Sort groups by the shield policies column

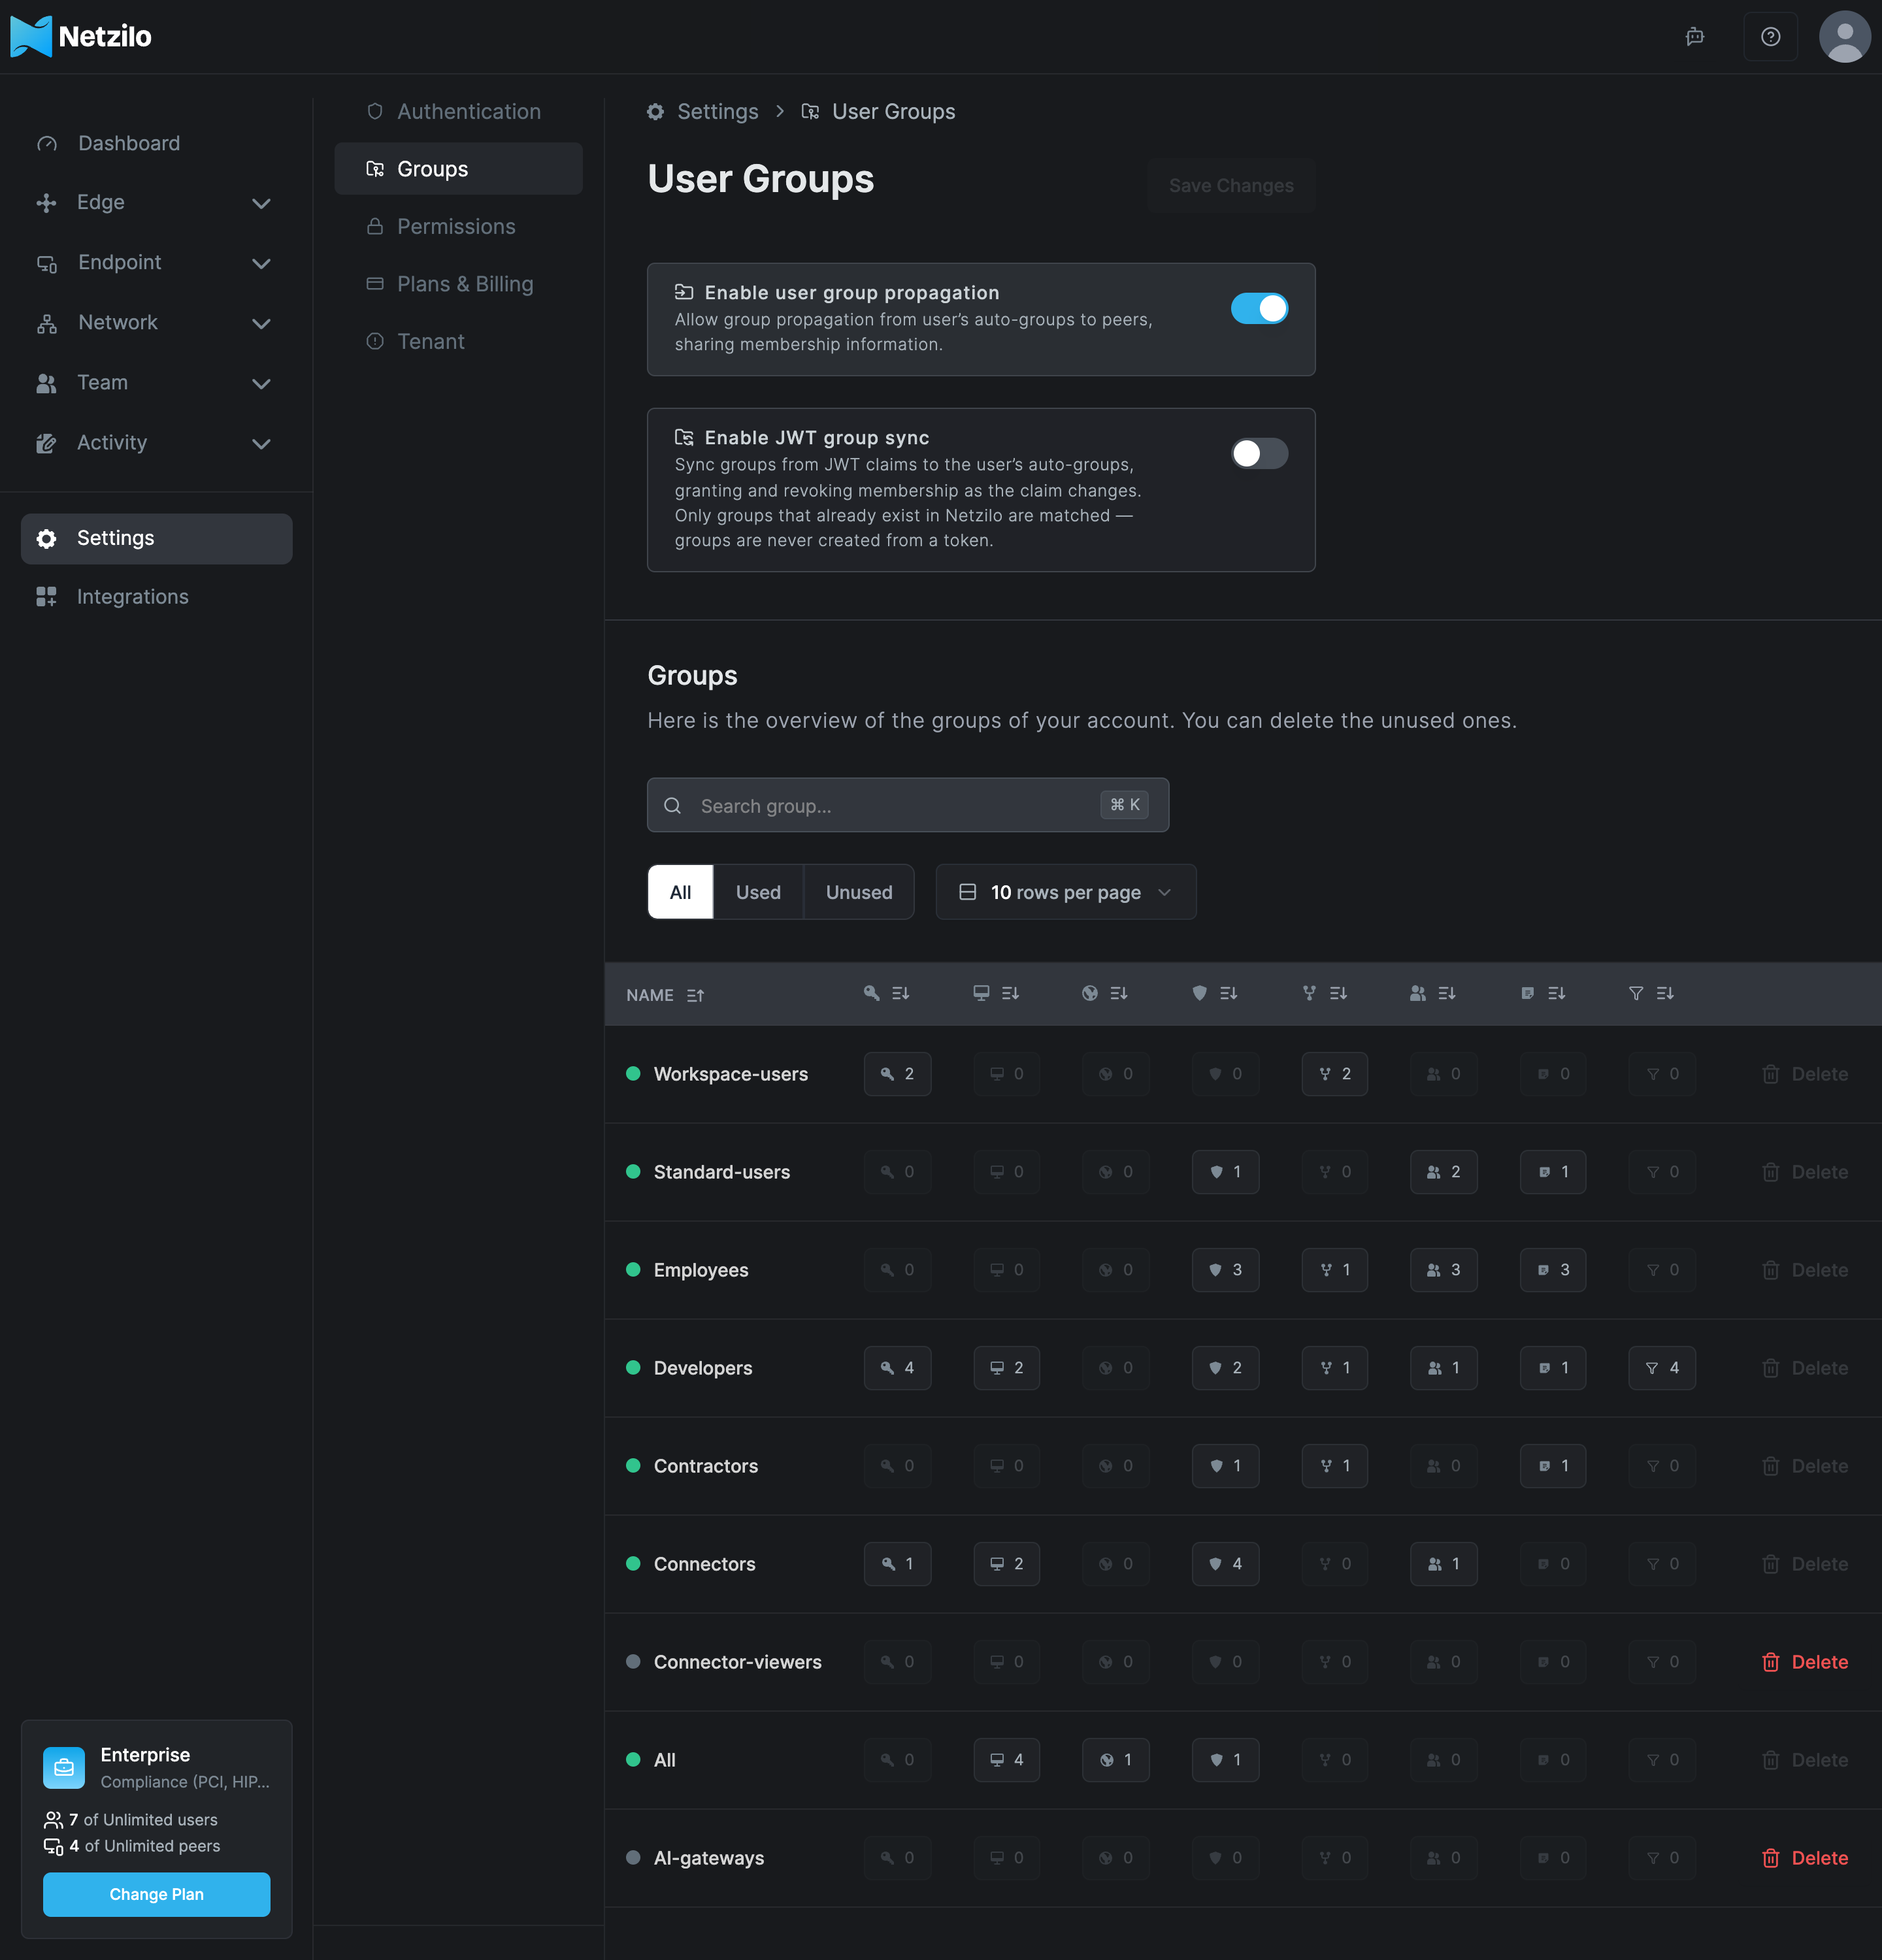[1215, 993]
